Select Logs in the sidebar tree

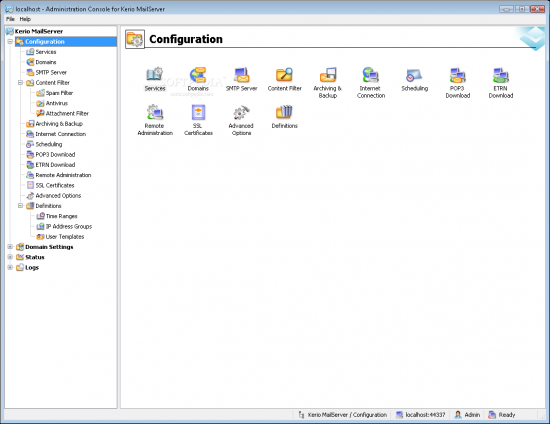[32, 267]
